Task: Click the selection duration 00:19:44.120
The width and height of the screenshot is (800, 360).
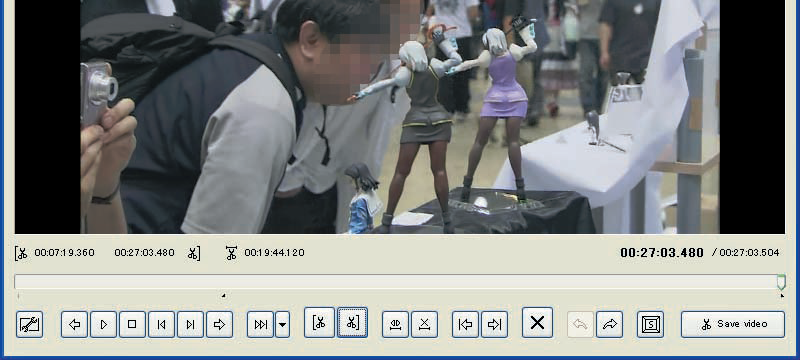Action: [274, 252]
